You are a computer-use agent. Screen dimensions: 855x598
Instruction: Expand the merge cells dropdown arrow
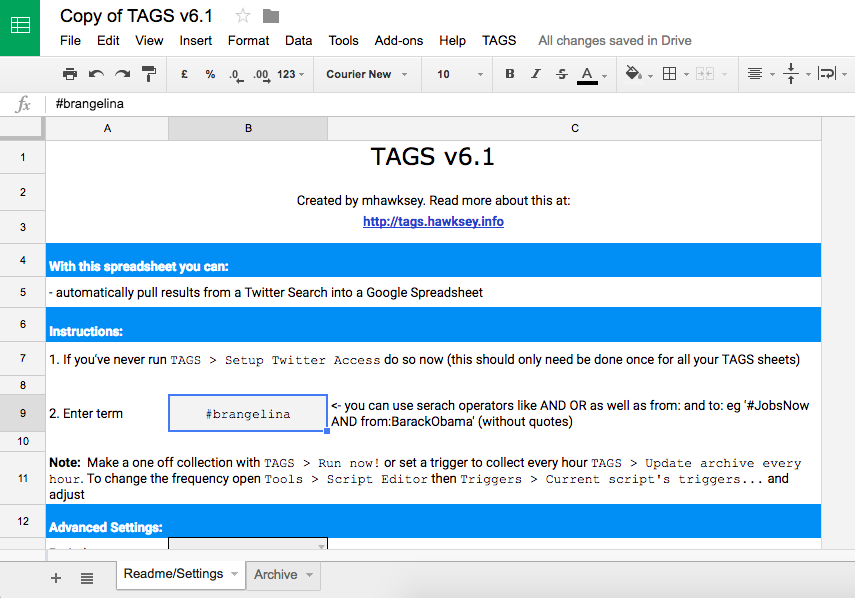[724, 75]
